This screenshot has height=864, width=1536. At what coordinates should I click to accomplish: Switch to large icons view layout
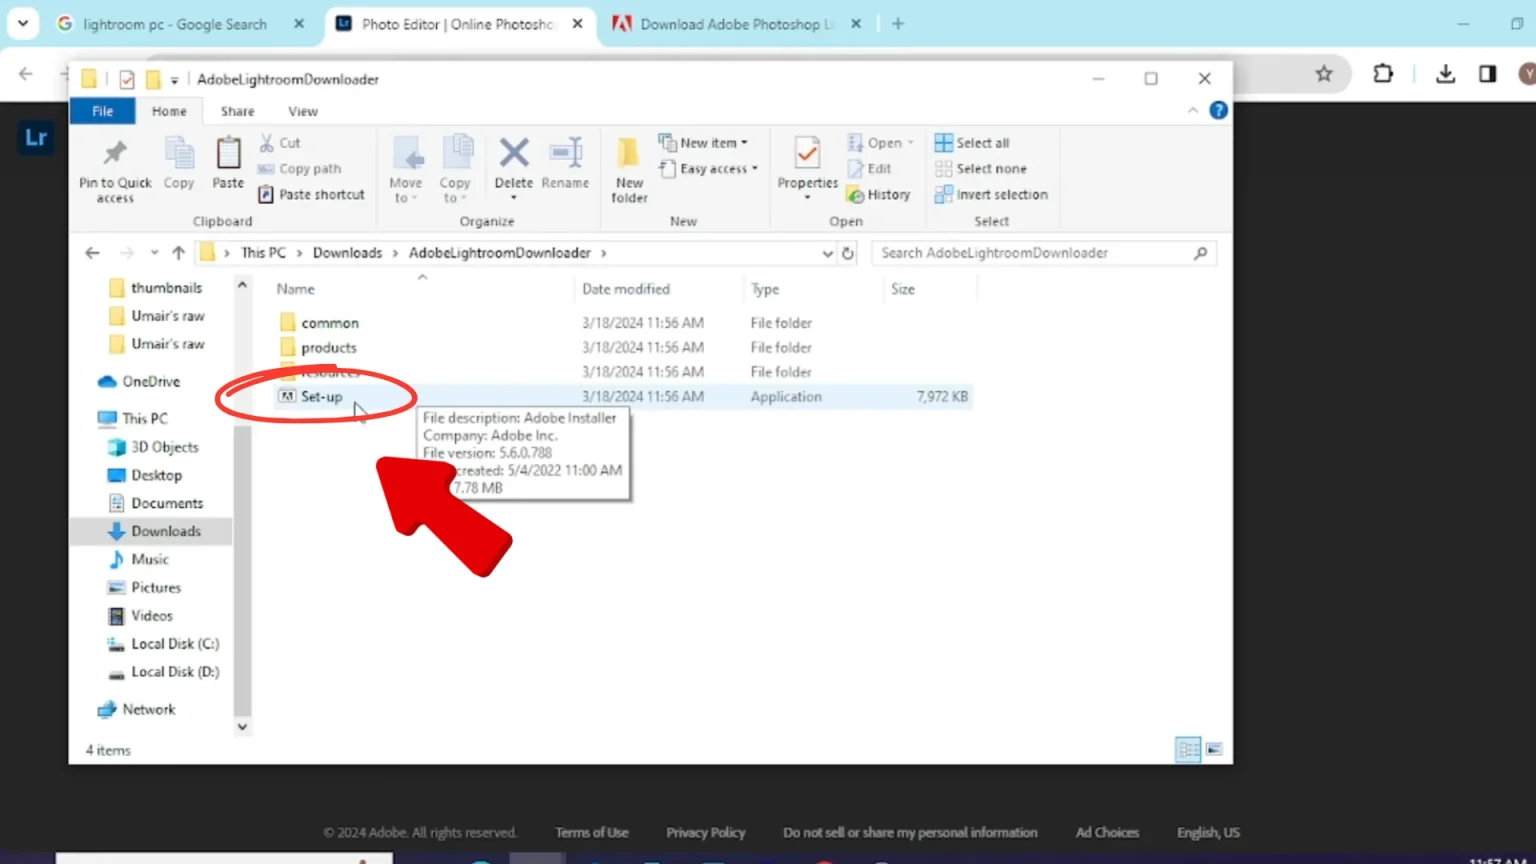(x=1214, y=749)
